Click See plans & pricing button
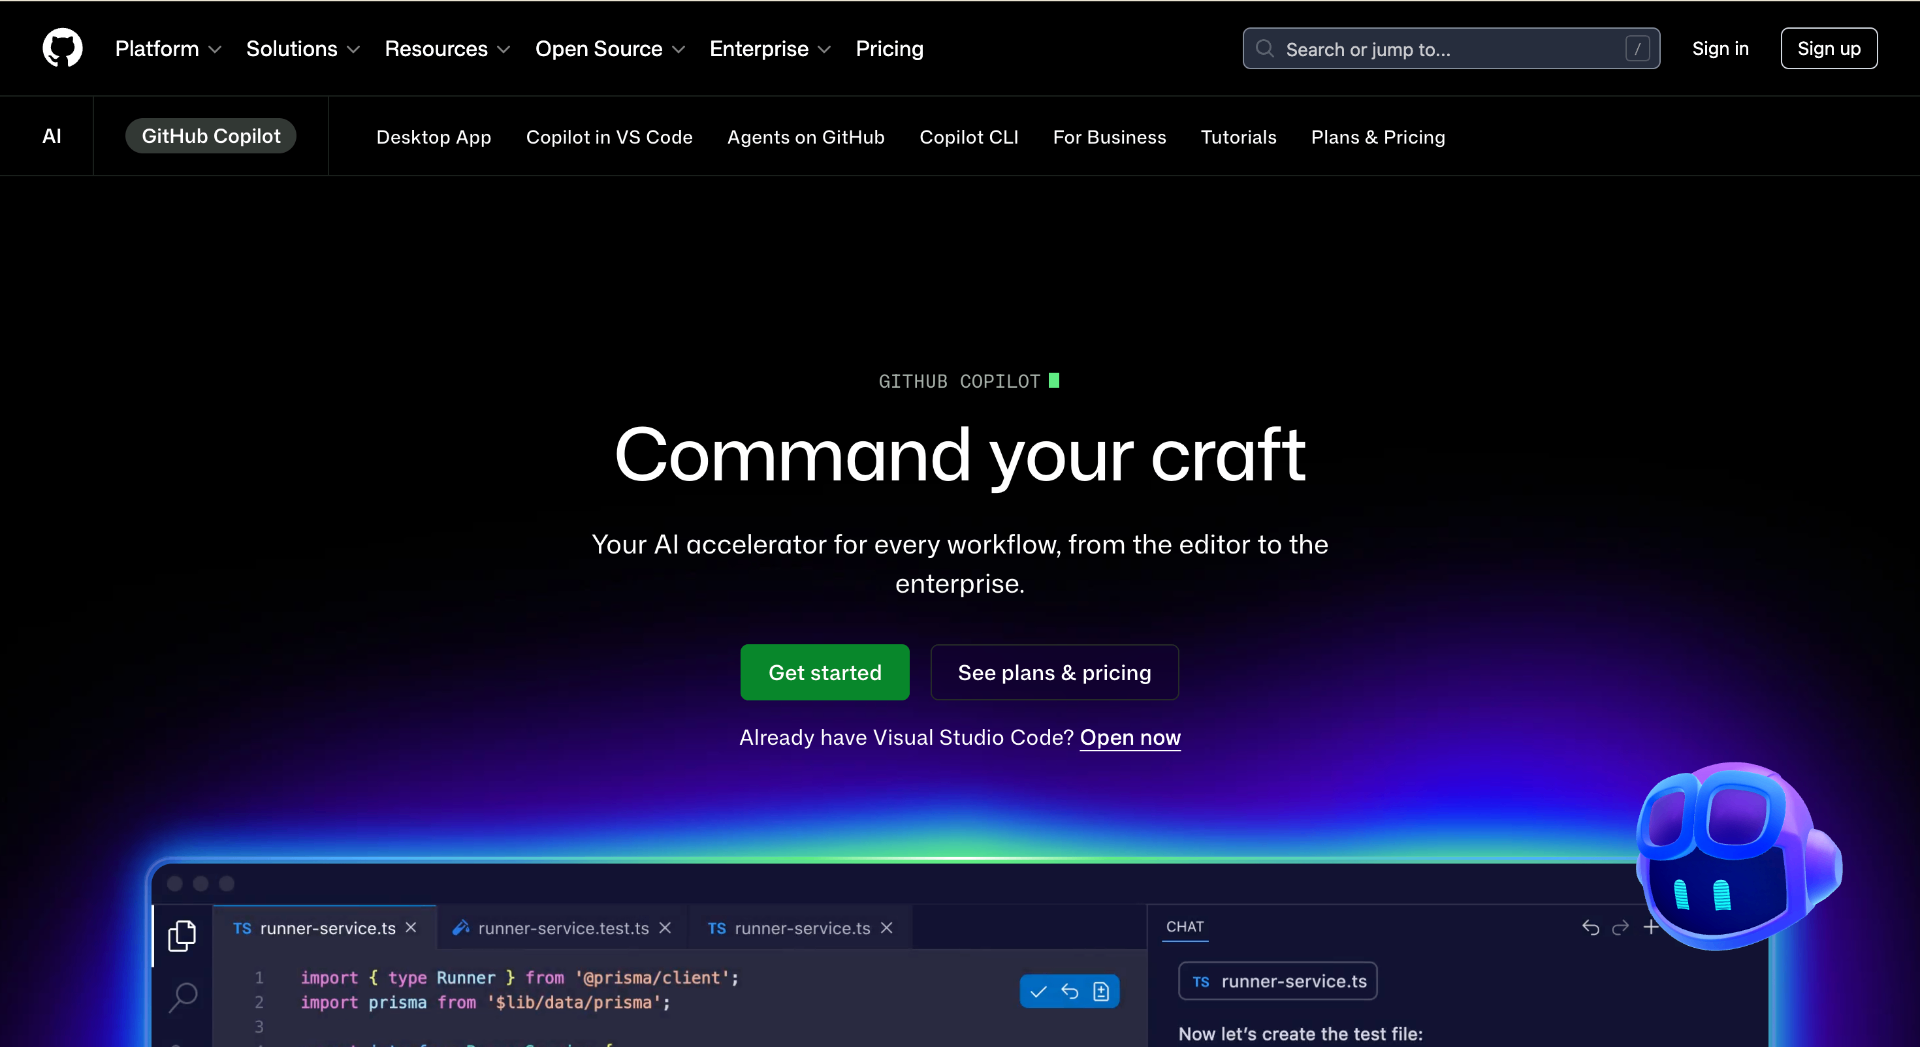 pos(1054,672)
